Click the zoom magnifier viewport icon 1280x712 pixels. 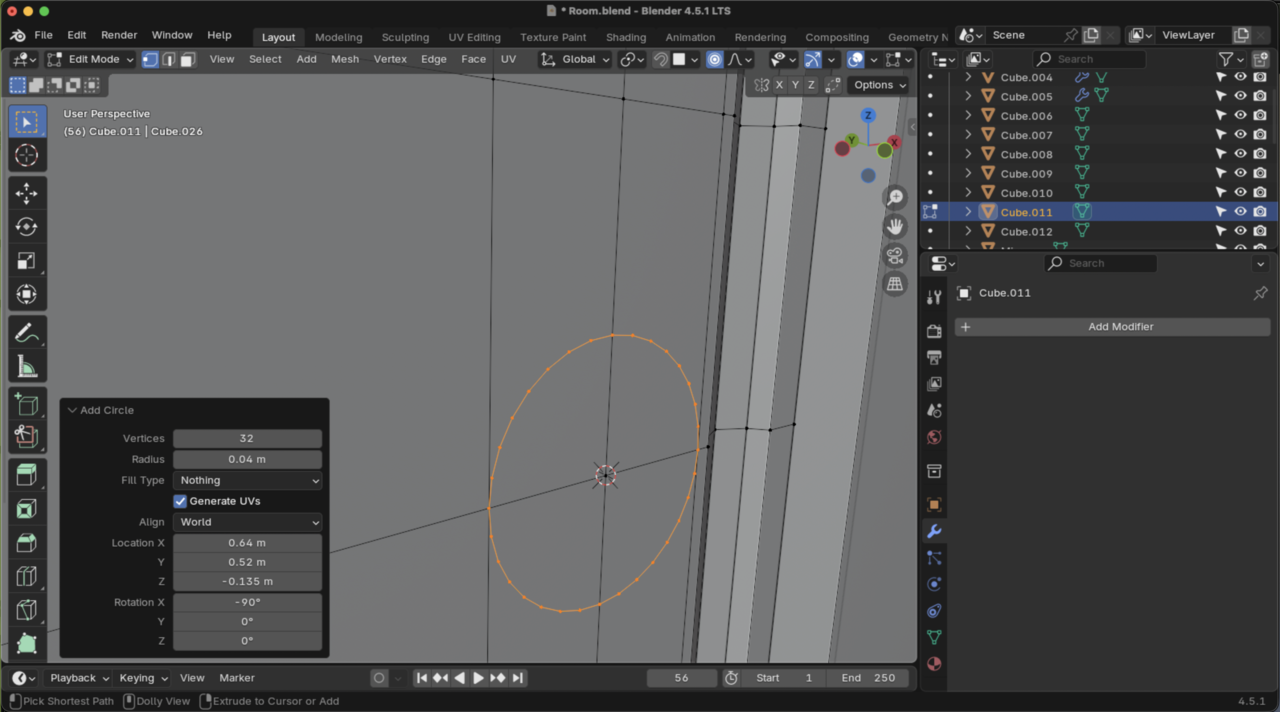pos(895,198)
